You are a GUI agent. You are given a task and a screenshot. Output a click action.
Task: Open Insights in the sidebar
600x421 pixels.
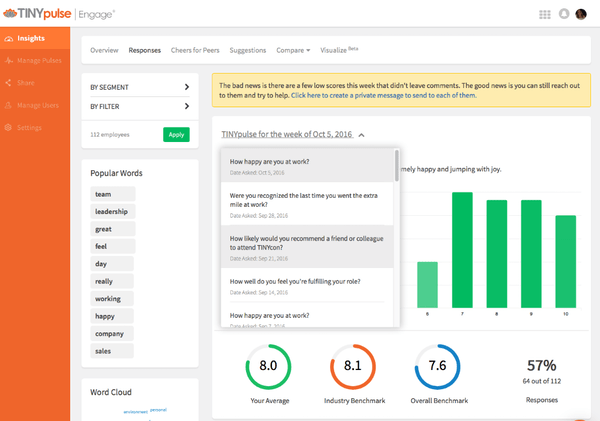click(x=35, y=38)
